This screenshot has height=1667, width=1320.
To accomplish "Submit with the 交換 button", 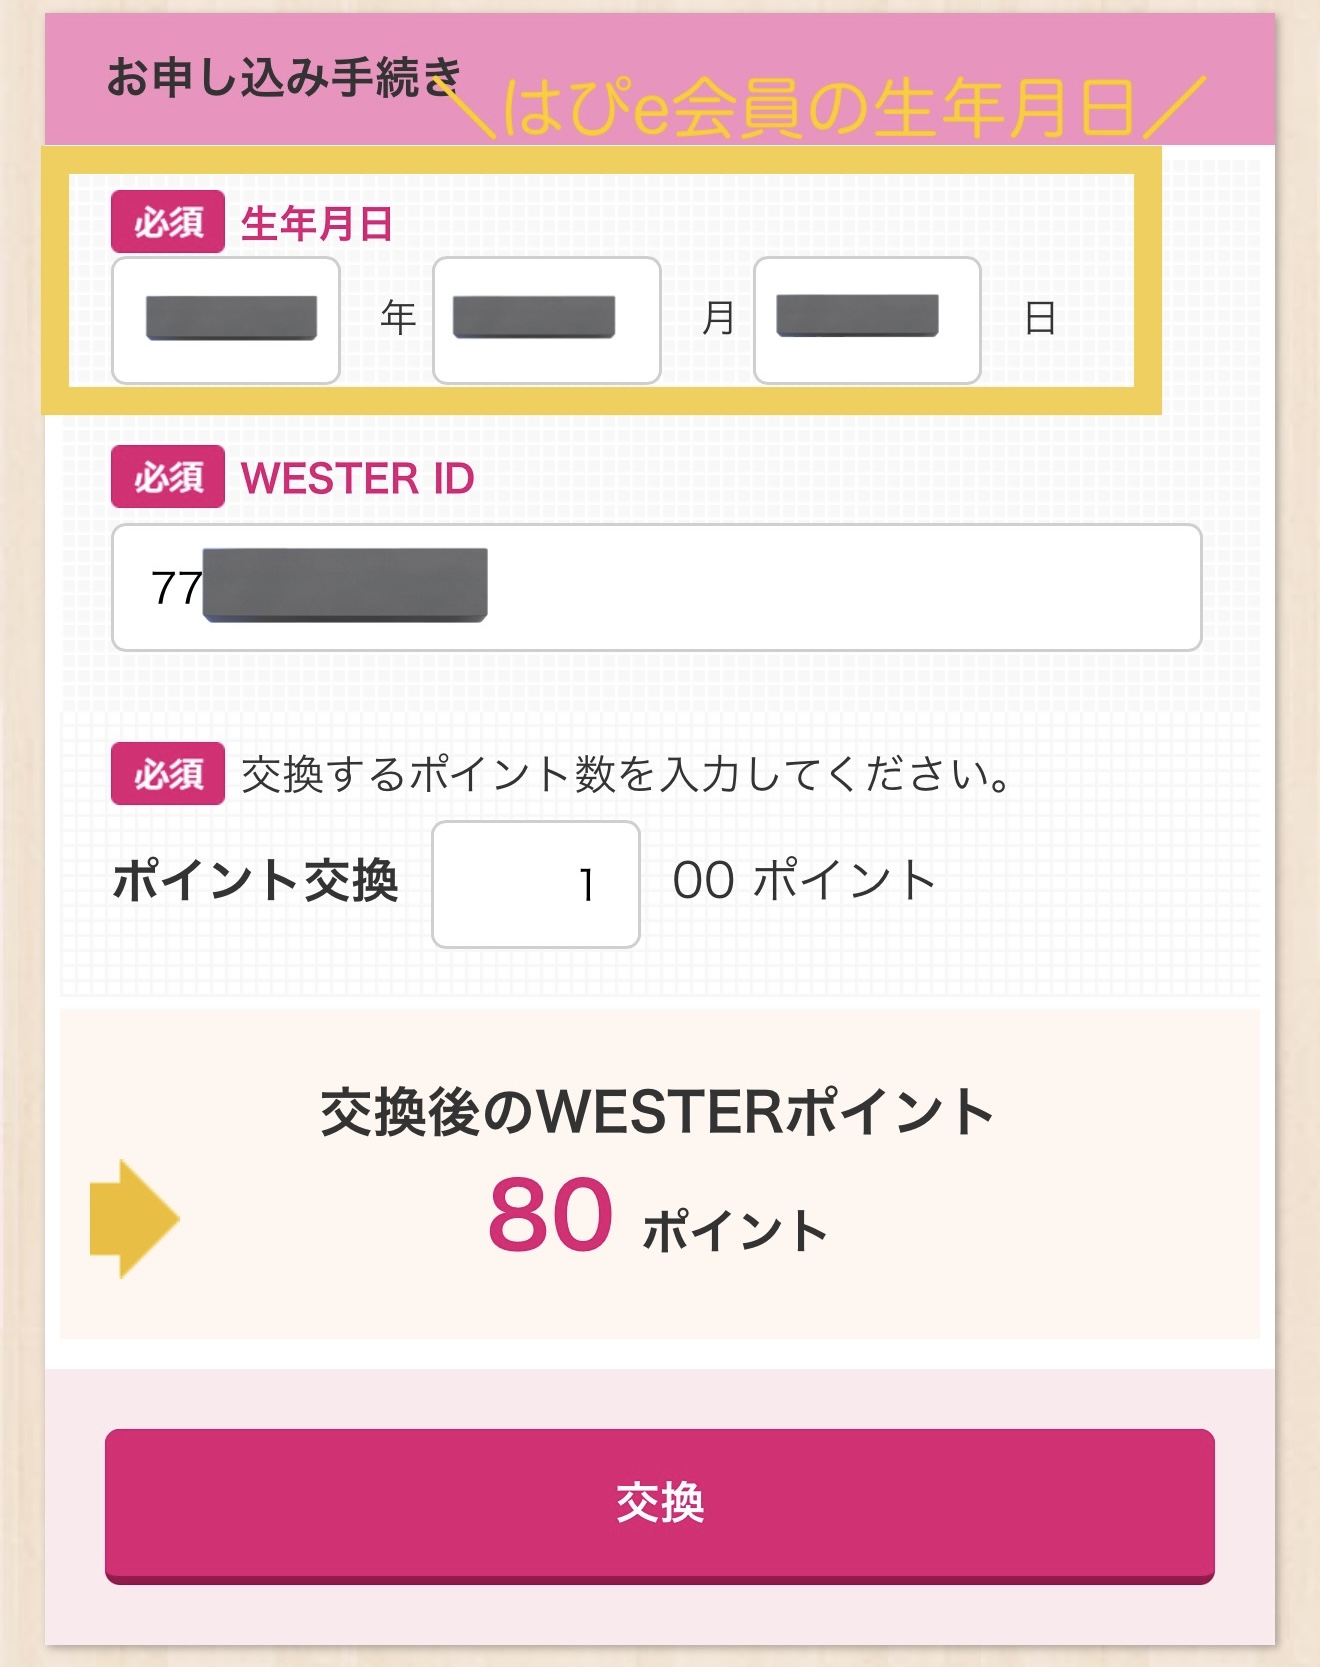I will coord(660,1506).
